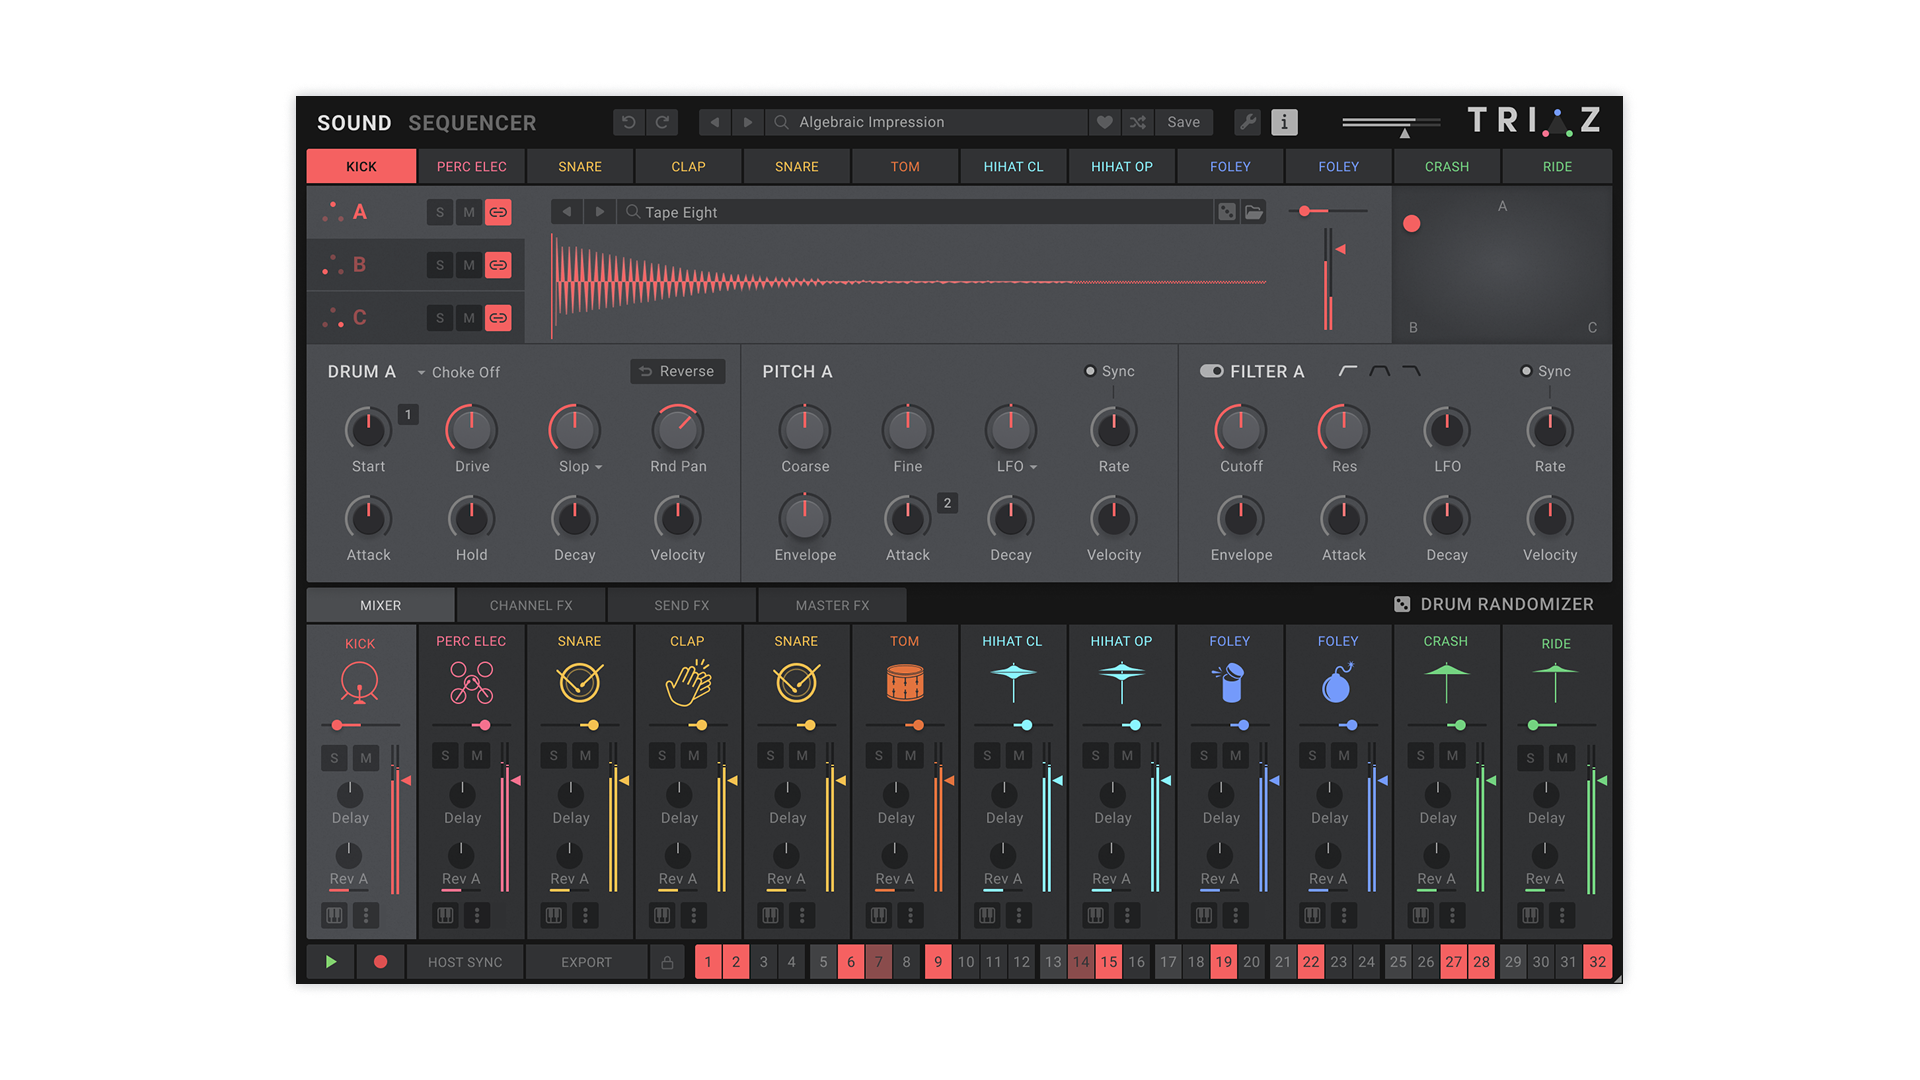Click the Drum Randomizer dice icon

pyautogui.click(x=1402, y=604)
